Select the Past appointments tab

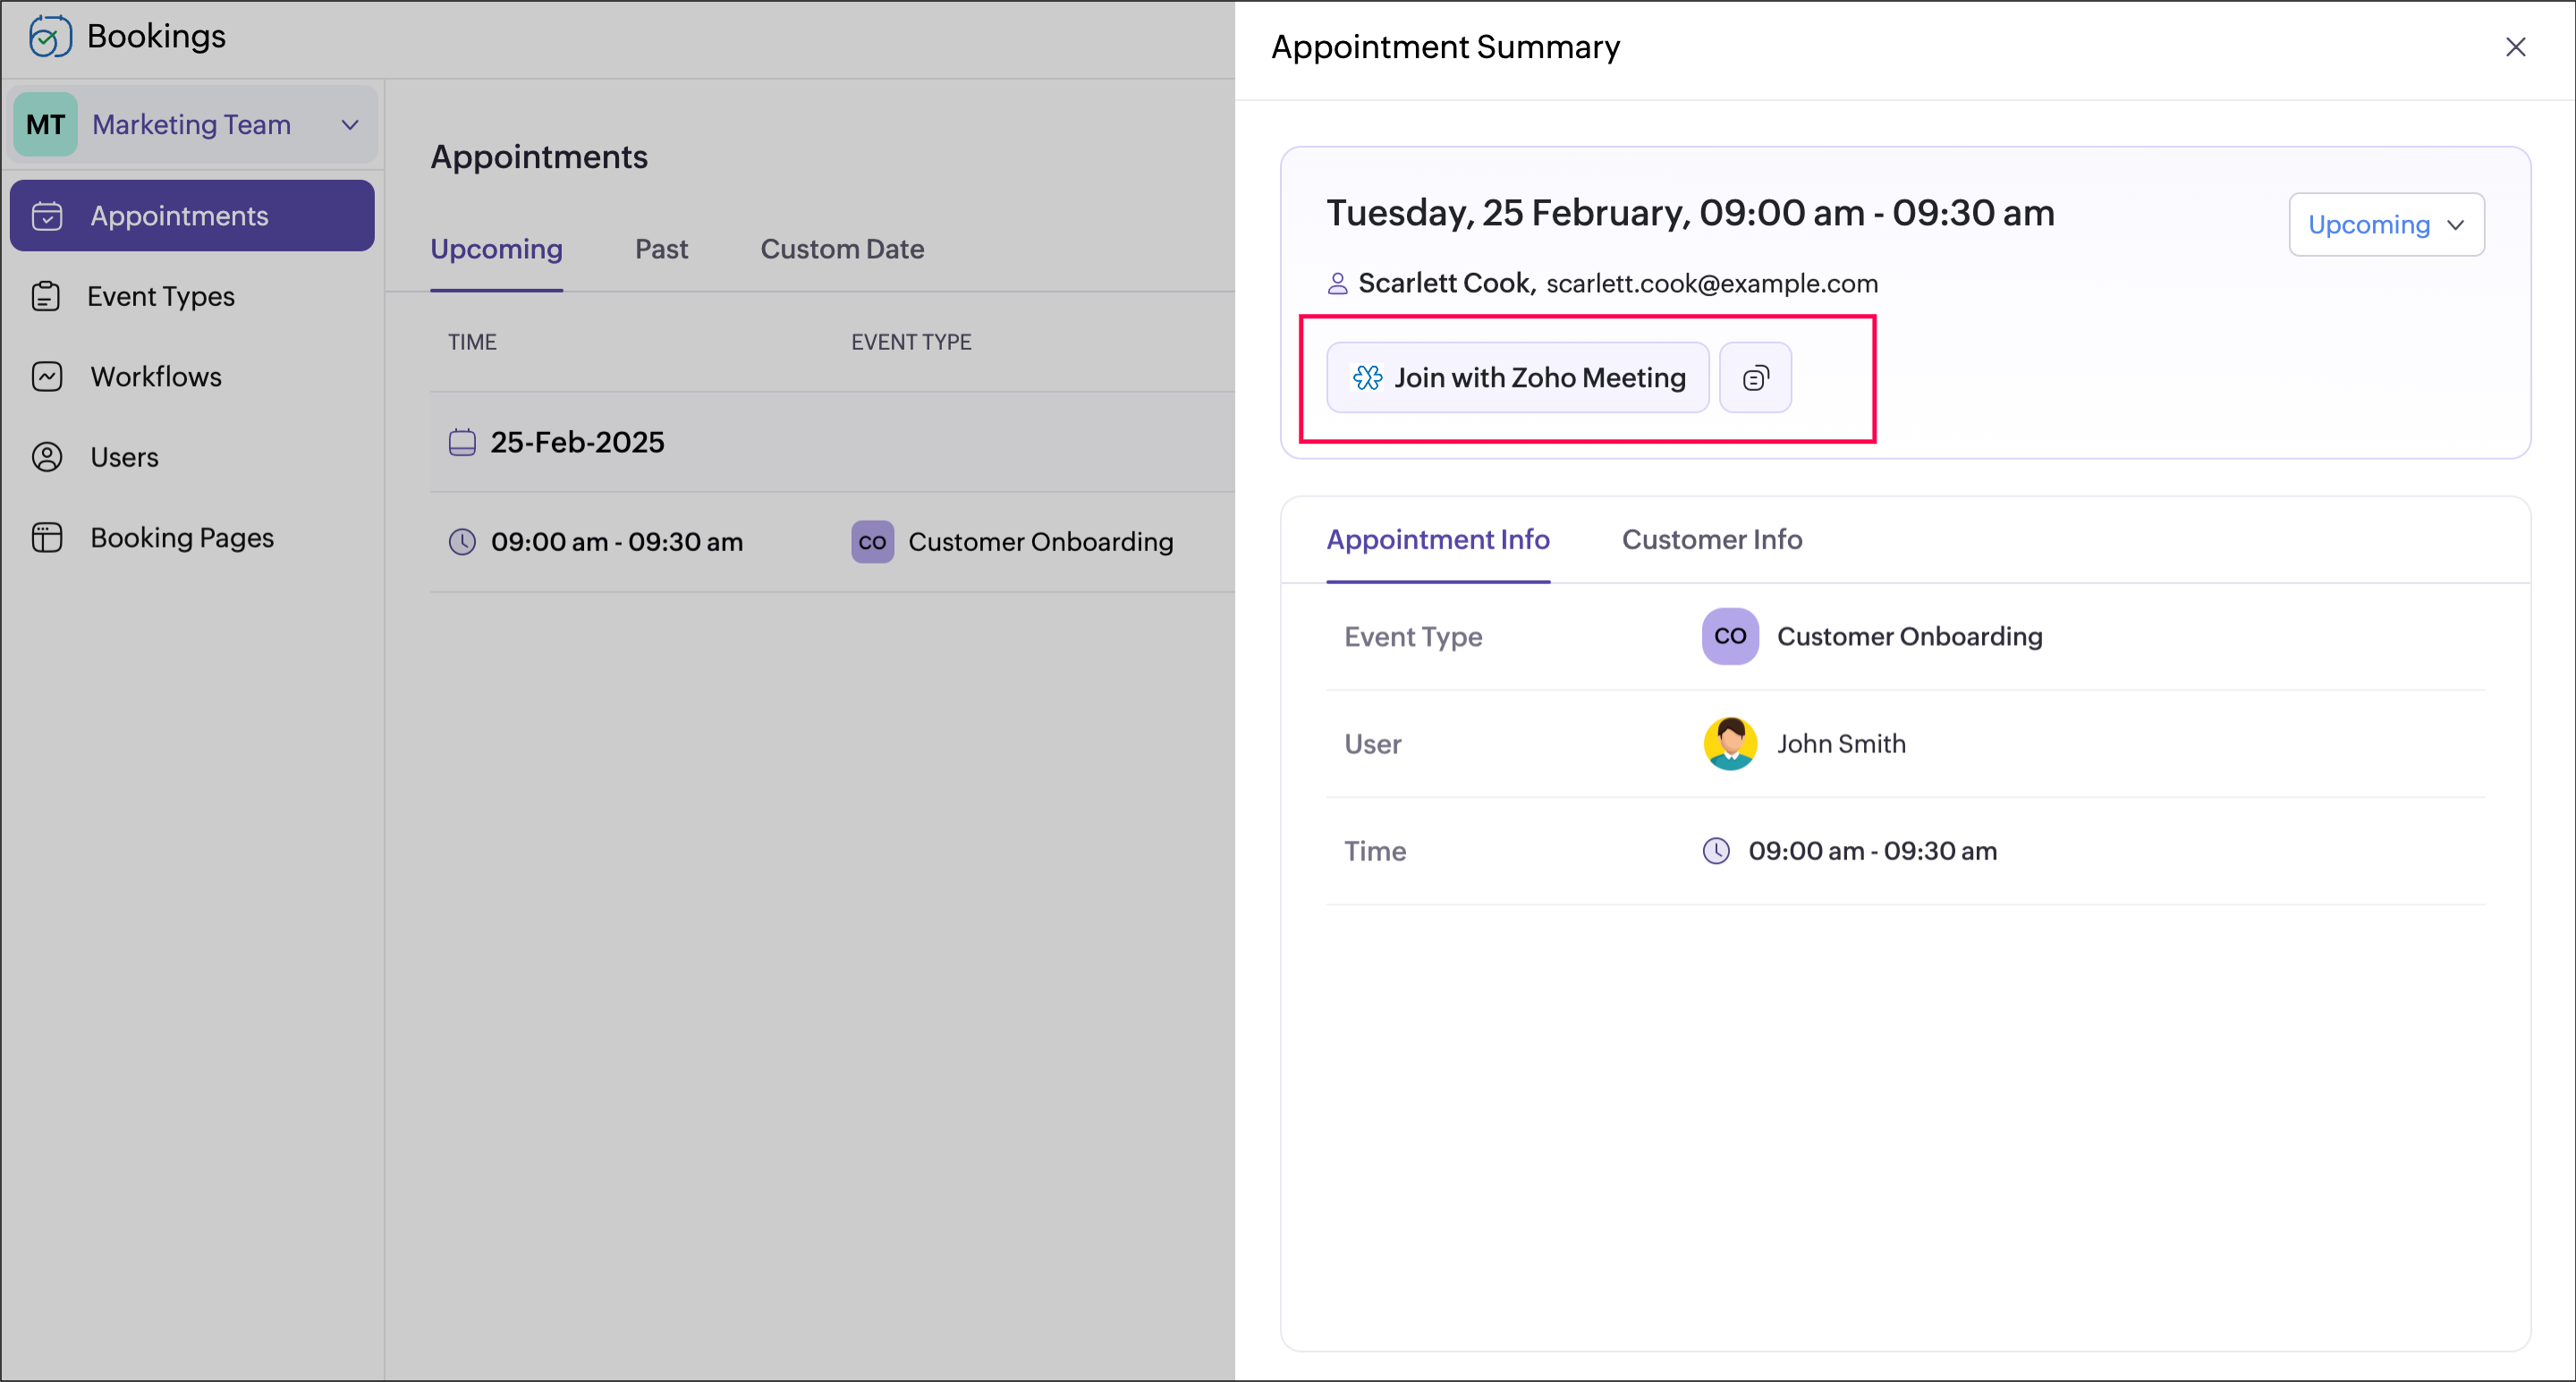[x=661, y=249]
